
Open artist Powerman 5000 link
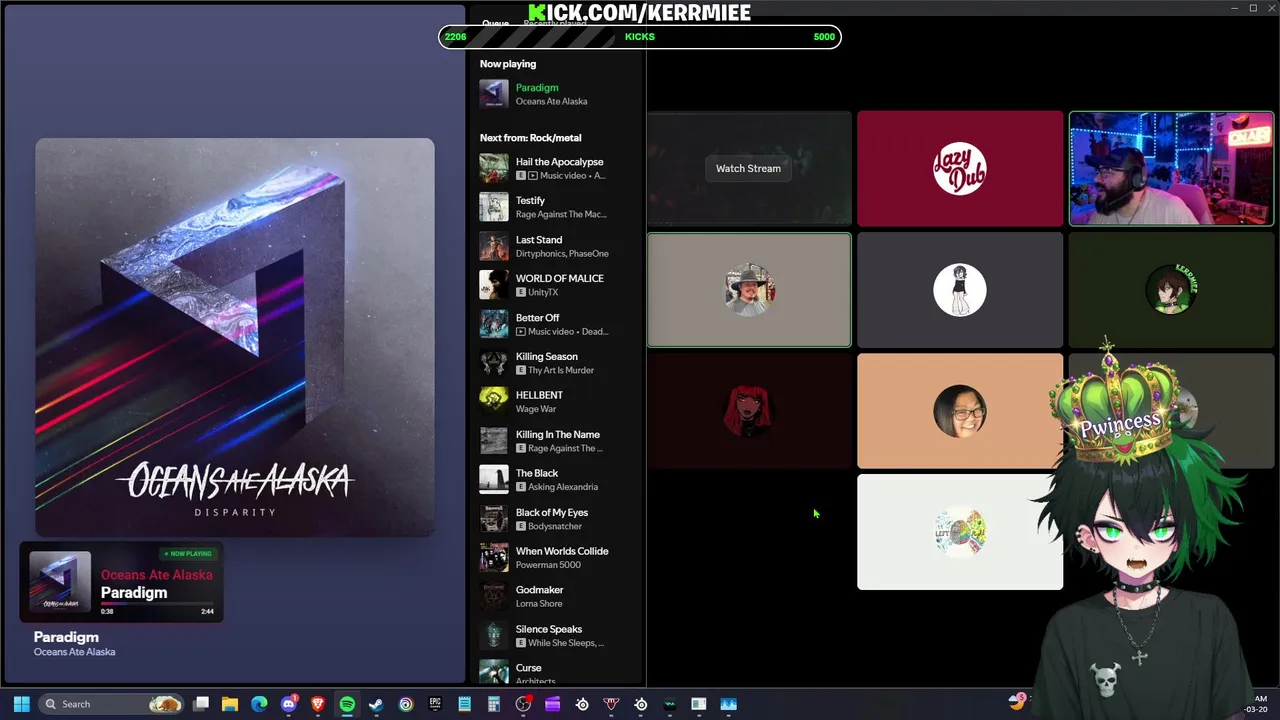point(548,565)
